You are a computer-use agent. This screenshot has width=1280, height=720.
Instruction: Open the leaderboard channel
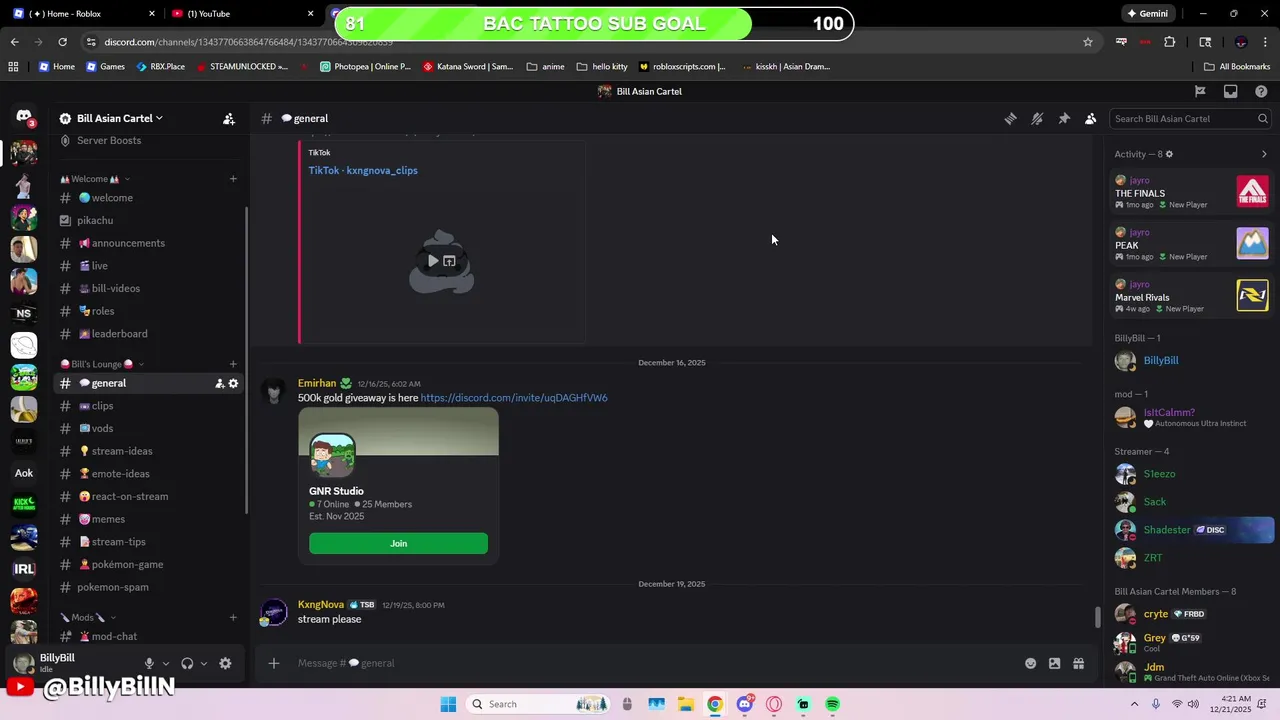pyautogui.click(x=148, y=334)
